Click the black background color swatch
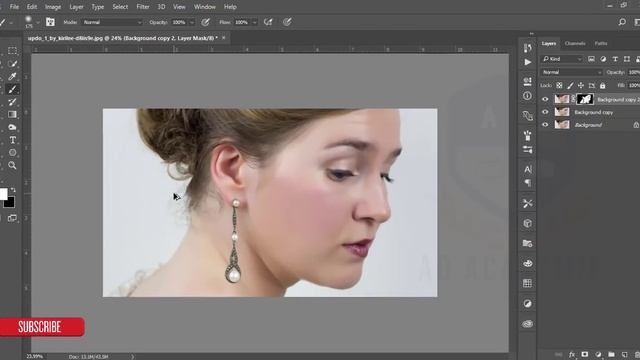Image resolution: width=640 pixels, height=360 pixels. pos(10,203)
